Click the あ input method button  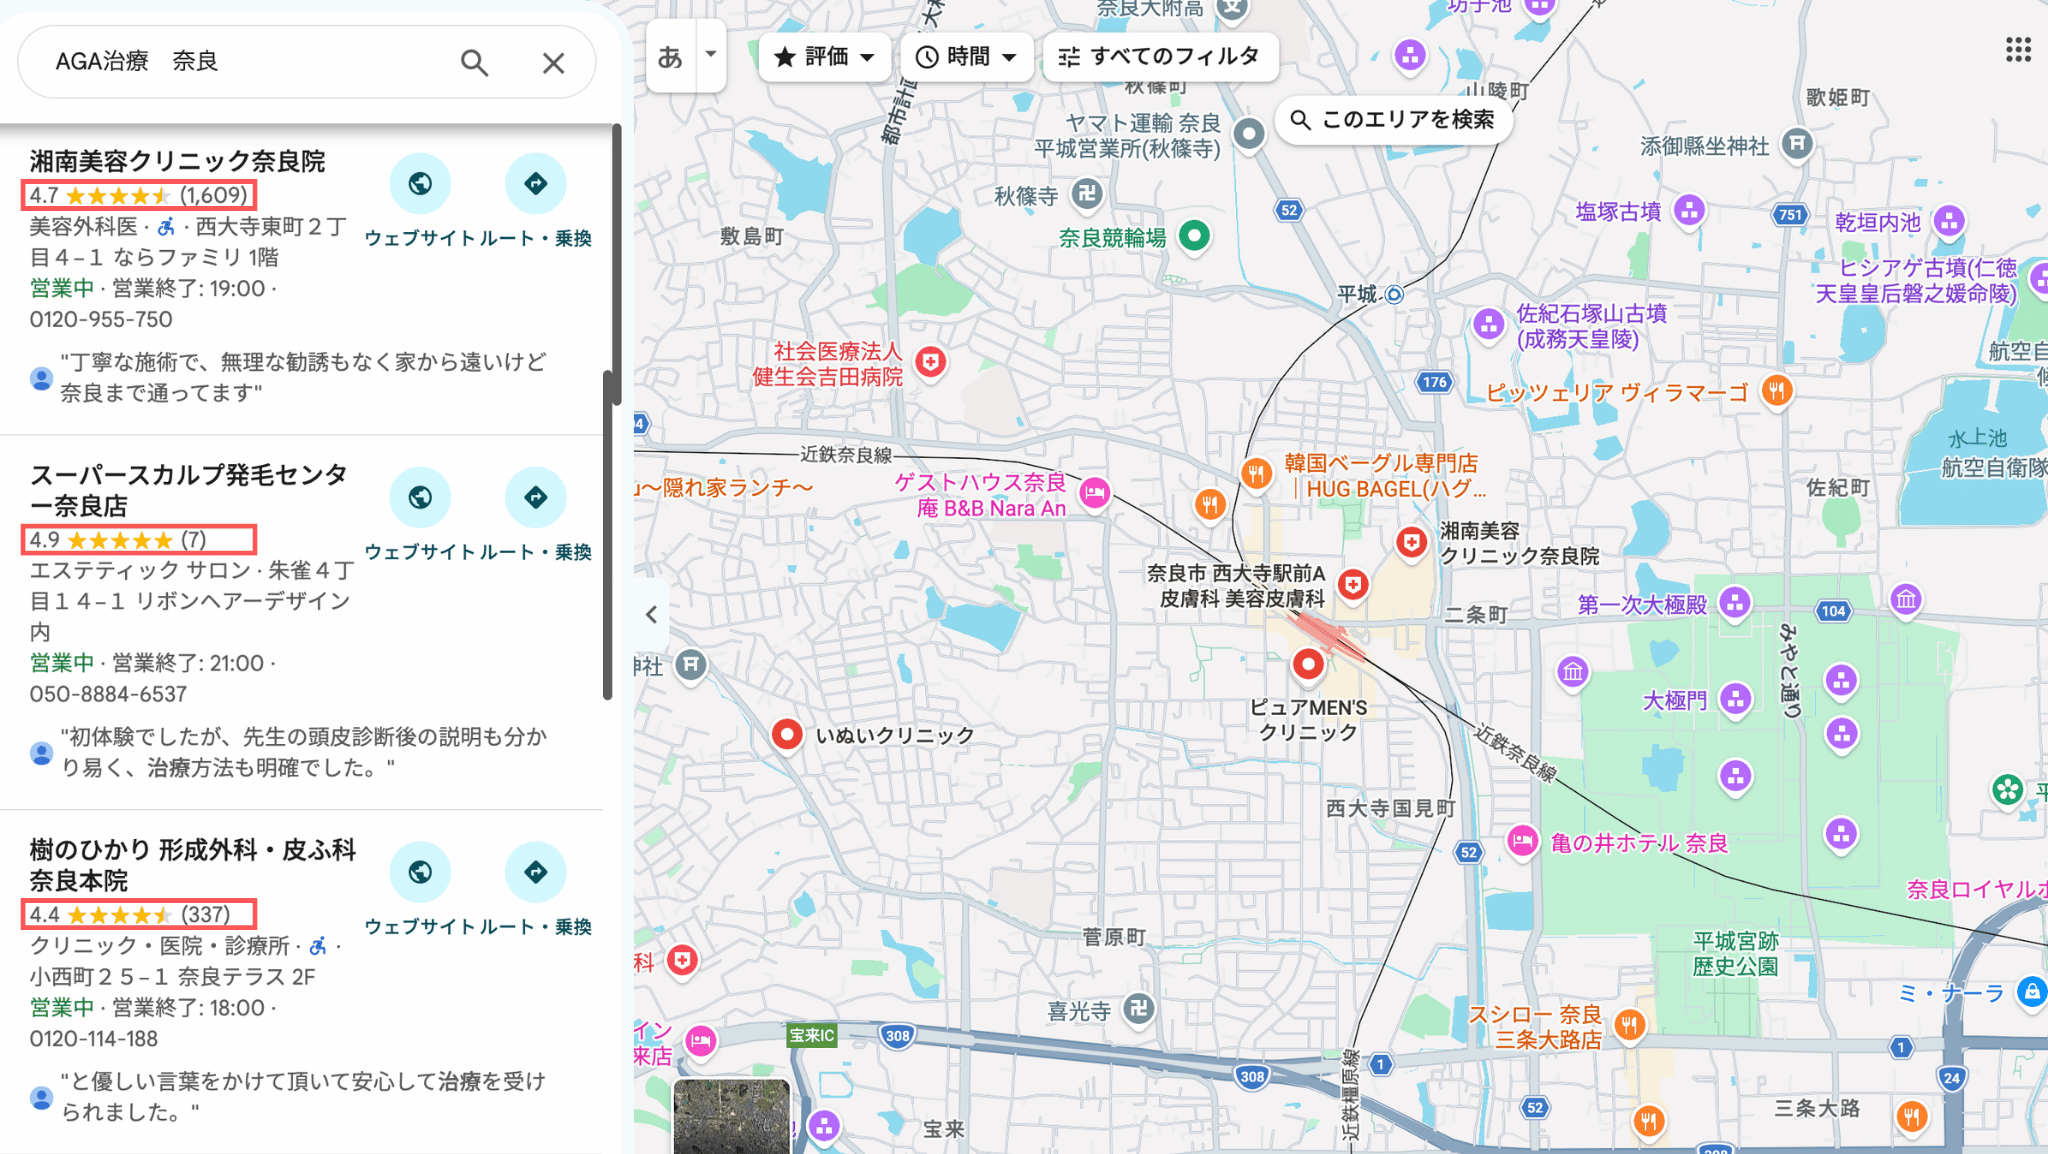point(670,57)
